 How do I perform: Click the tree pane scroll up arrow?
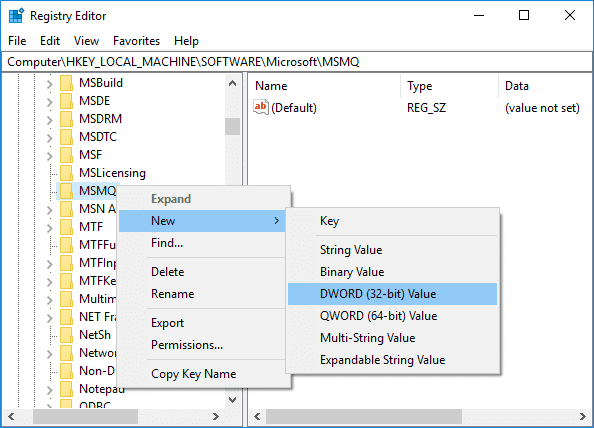pos(233,83)
